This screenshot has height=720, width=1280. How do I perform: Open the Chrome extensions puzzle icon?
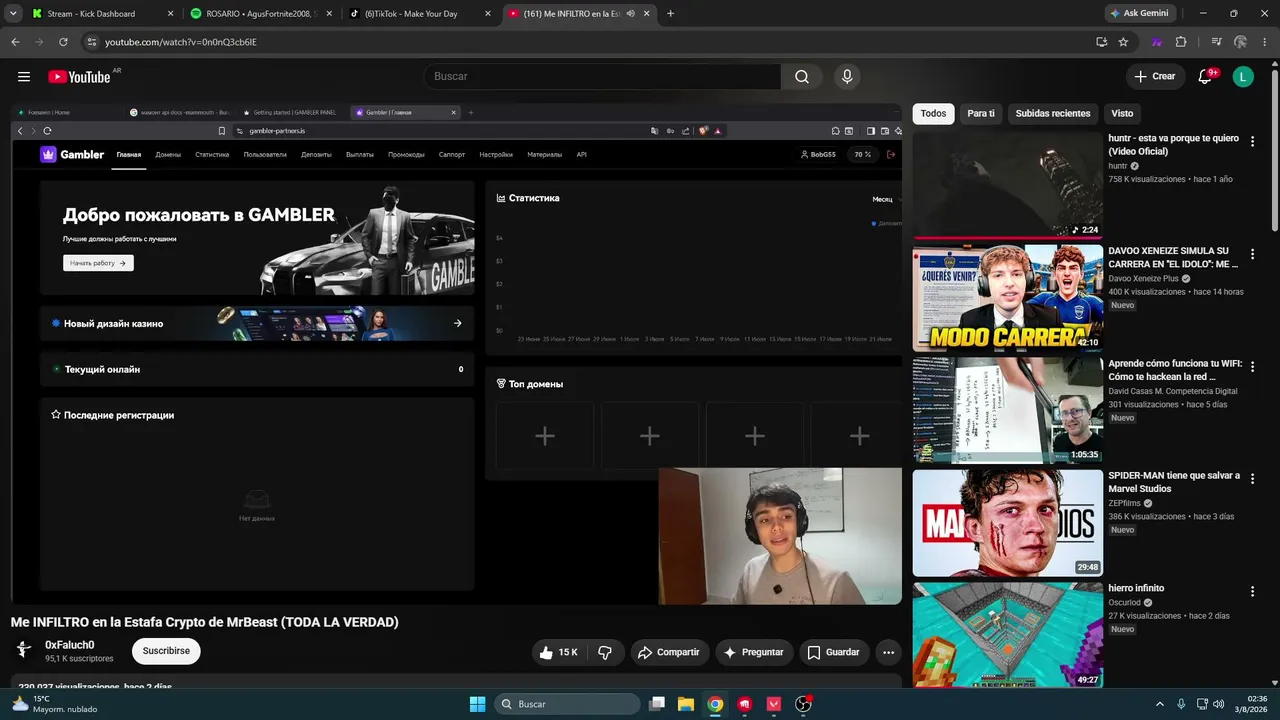point(1181,42)
